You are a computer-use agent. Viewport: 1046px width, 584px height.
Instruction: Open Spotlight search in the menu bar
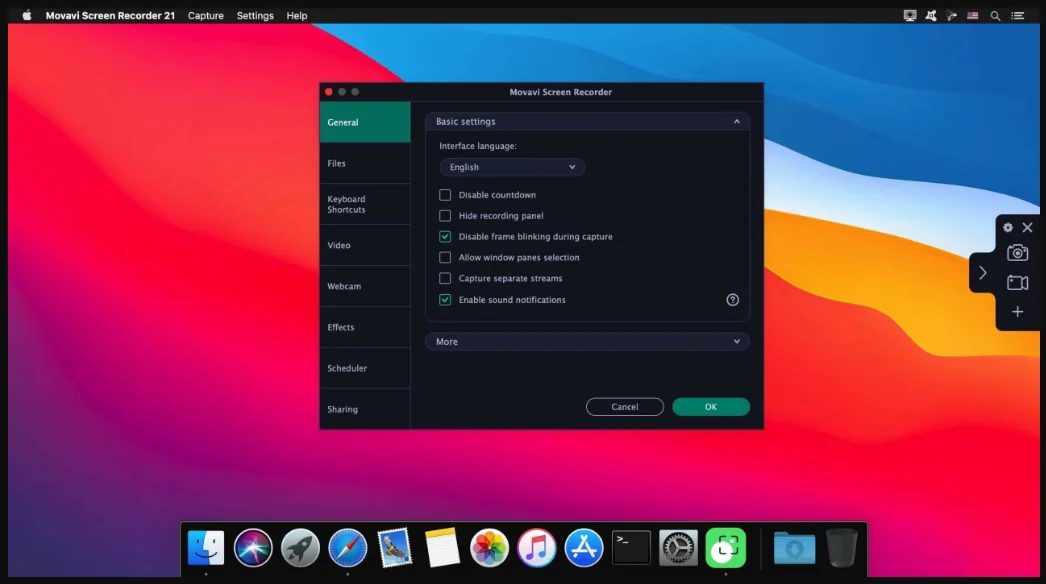pos(995,15)
